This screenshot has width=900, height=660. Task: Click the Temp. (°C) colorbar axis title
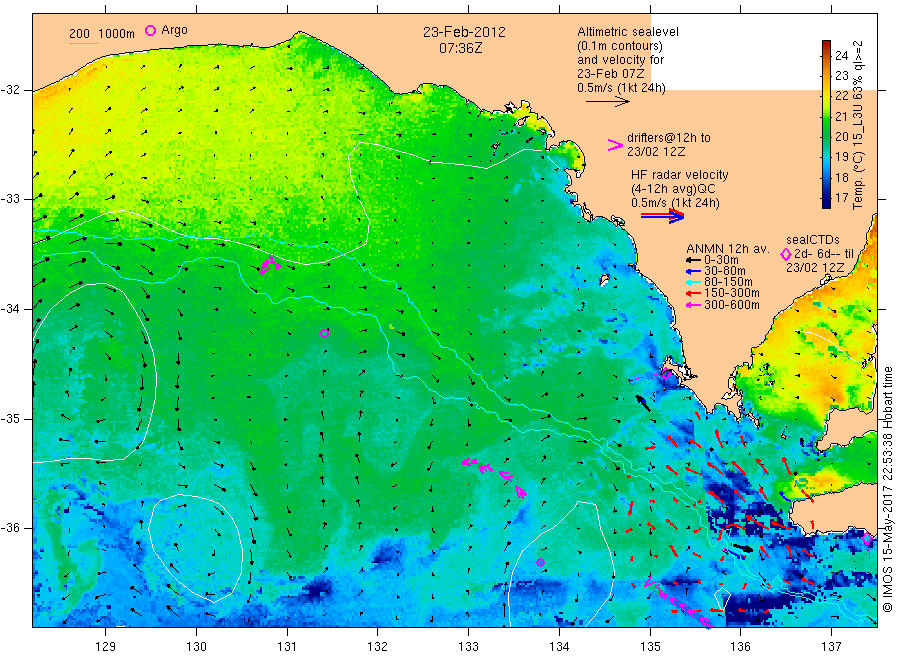coord(858,125)
